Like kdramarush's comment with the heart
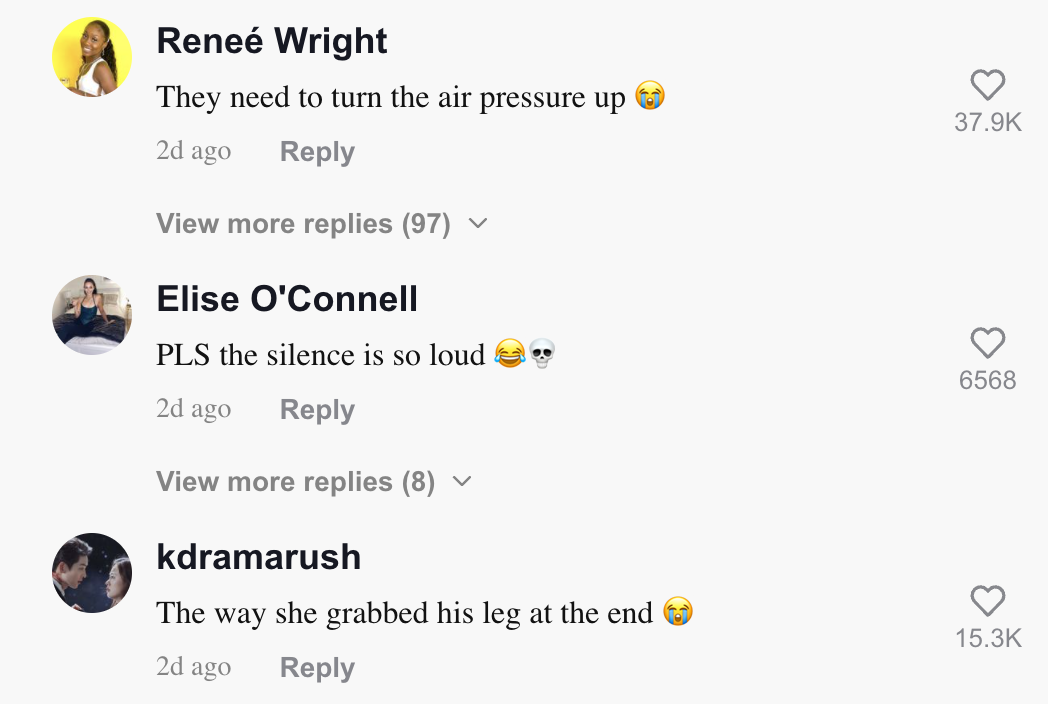This screenshot has height=704, width=1048. [987, 602]
